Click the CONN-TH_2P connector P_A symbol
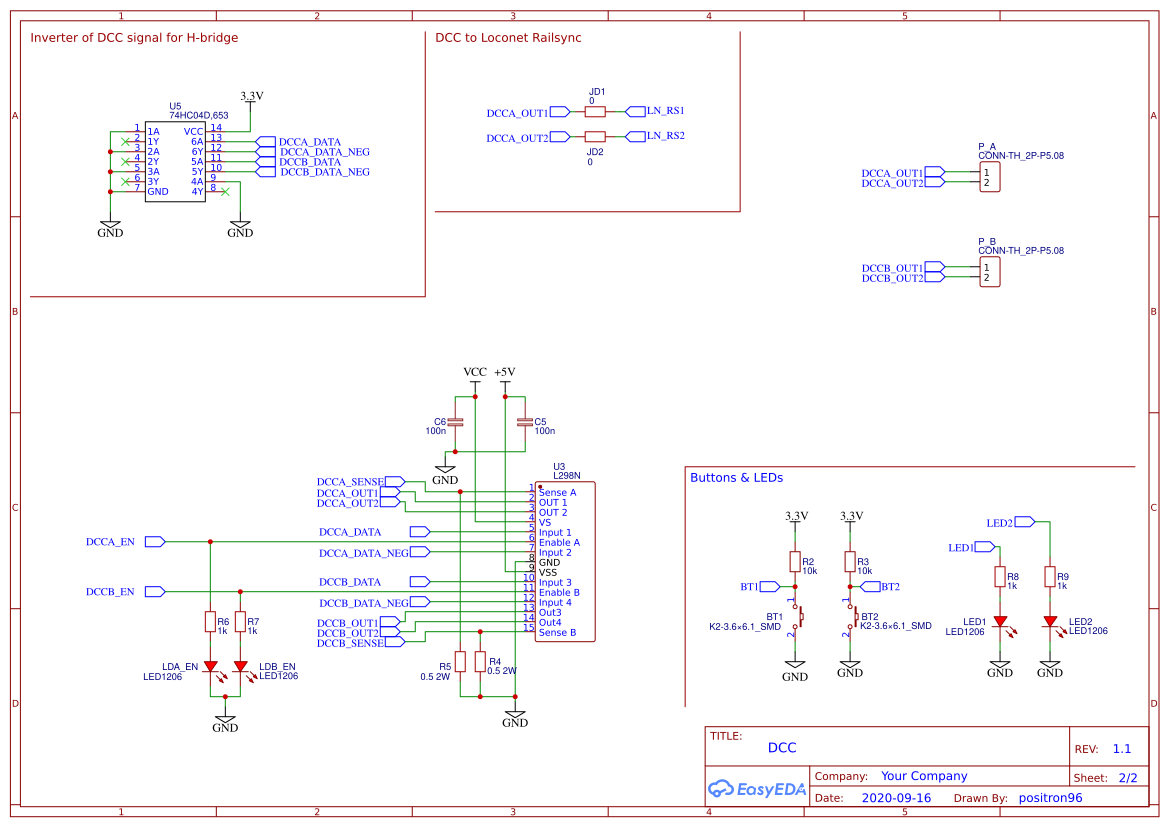 coord(990,178)
